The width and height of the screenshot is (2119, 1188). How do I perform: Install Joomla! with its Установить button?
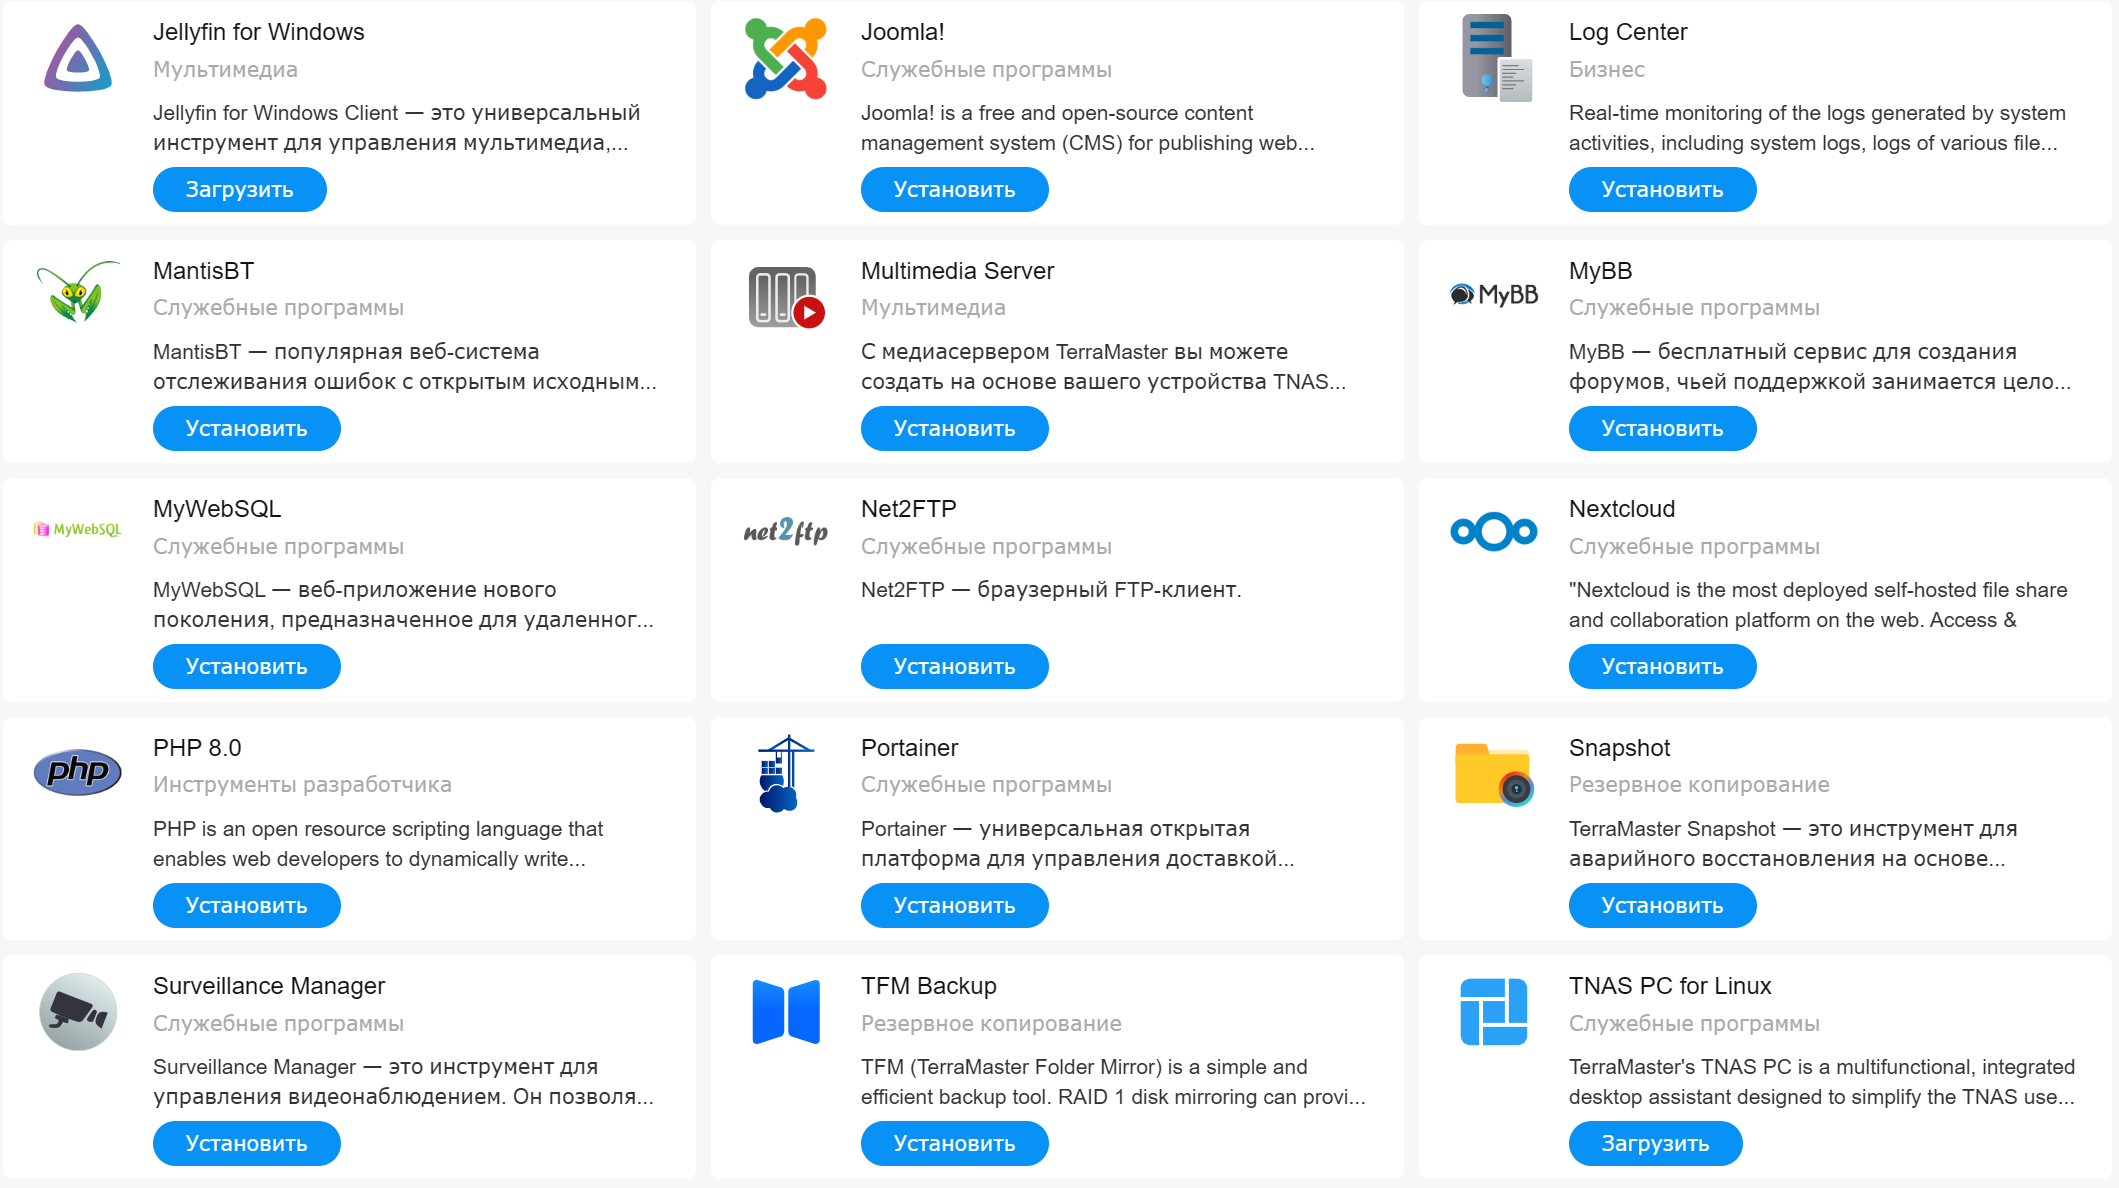(954, 190)
